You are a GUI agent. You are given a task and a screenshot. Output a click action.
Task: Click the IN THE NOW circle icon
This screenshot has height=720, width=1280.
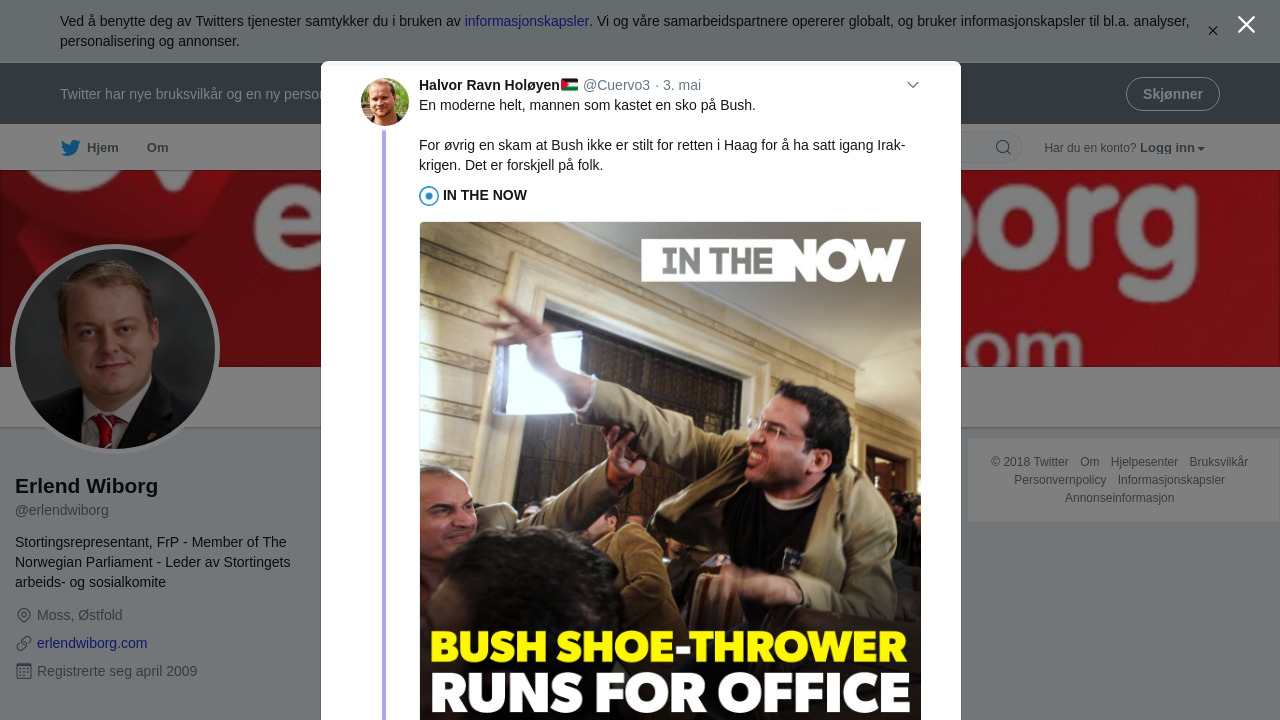coord(429,196)
